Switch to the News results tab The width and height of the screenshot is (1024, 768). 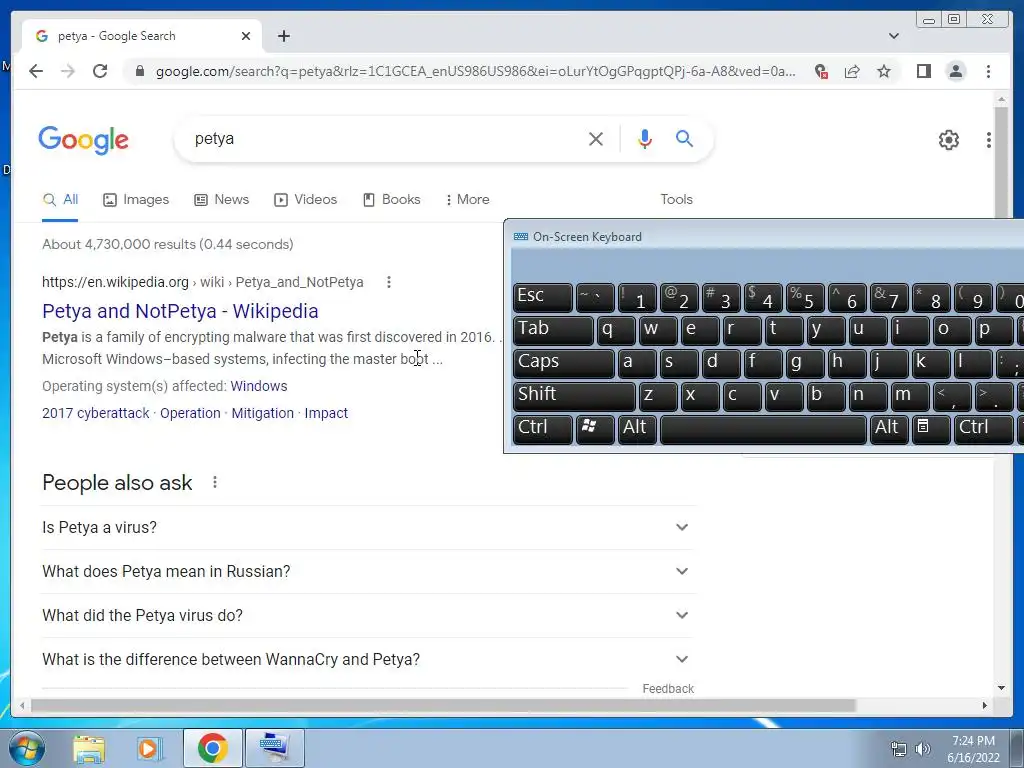click(x=221, y=199)
